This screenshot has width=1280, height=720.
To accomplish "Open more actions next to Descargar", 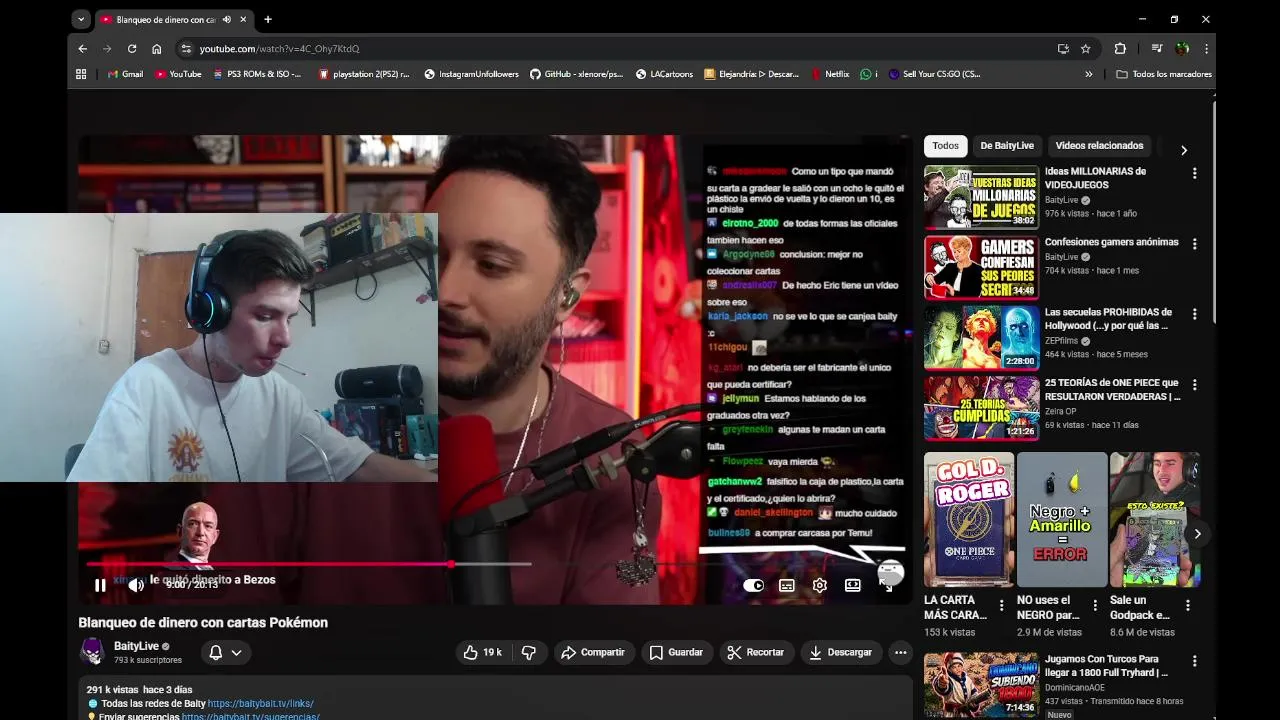I will [x=900, y=652].
